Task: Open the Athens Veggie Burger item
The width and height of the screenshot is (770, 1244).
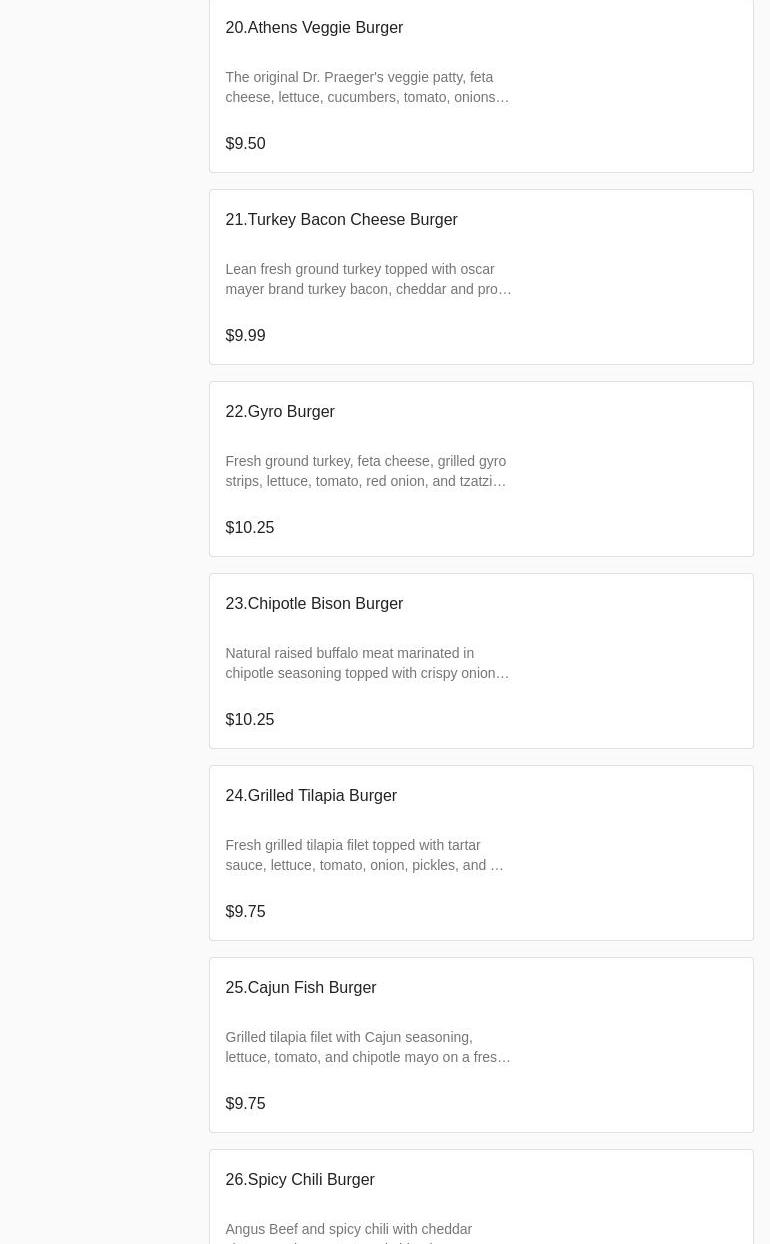Action: pos(314,28)
